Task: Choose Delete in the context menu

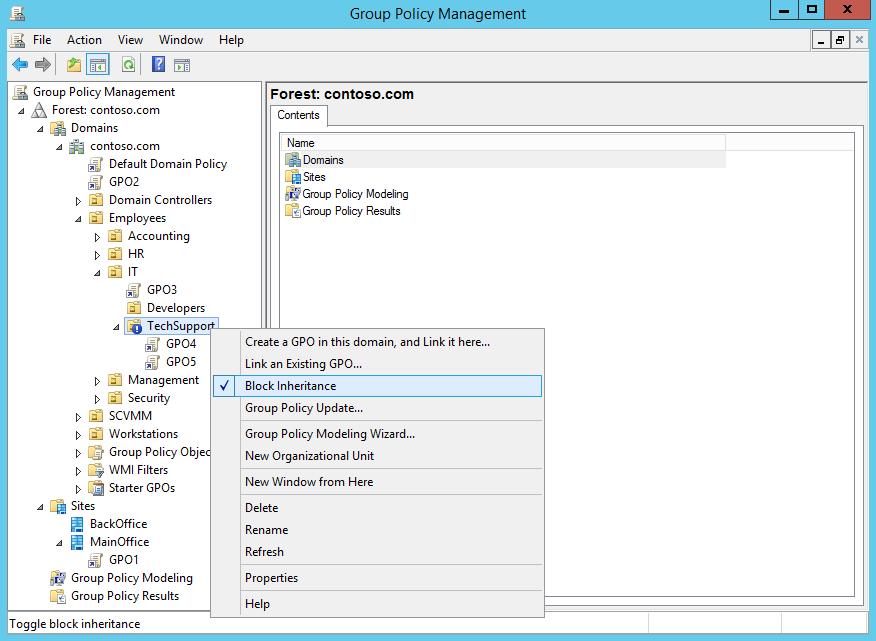Action: pyautogui.click(x=377, y=508)
